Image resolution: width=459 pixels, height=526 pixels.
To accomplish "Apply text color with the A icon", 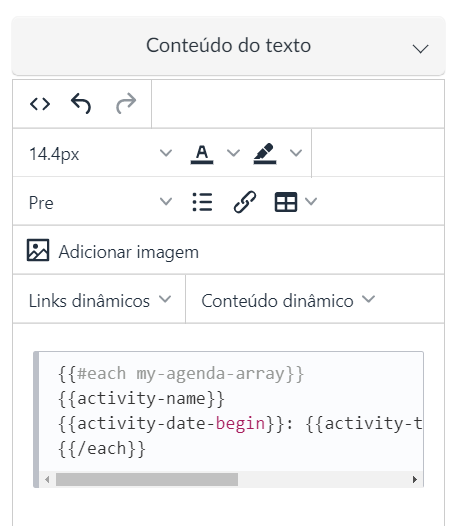I will pyautogui.click(x=202, y=154).
